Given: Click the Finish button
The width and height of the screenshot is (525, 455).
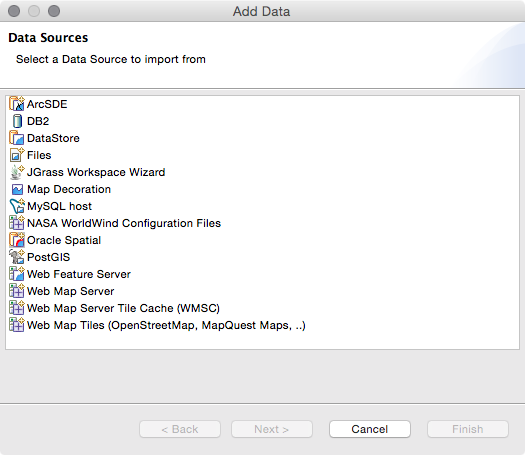Looking at the screenshot, I should click(468, 429).
